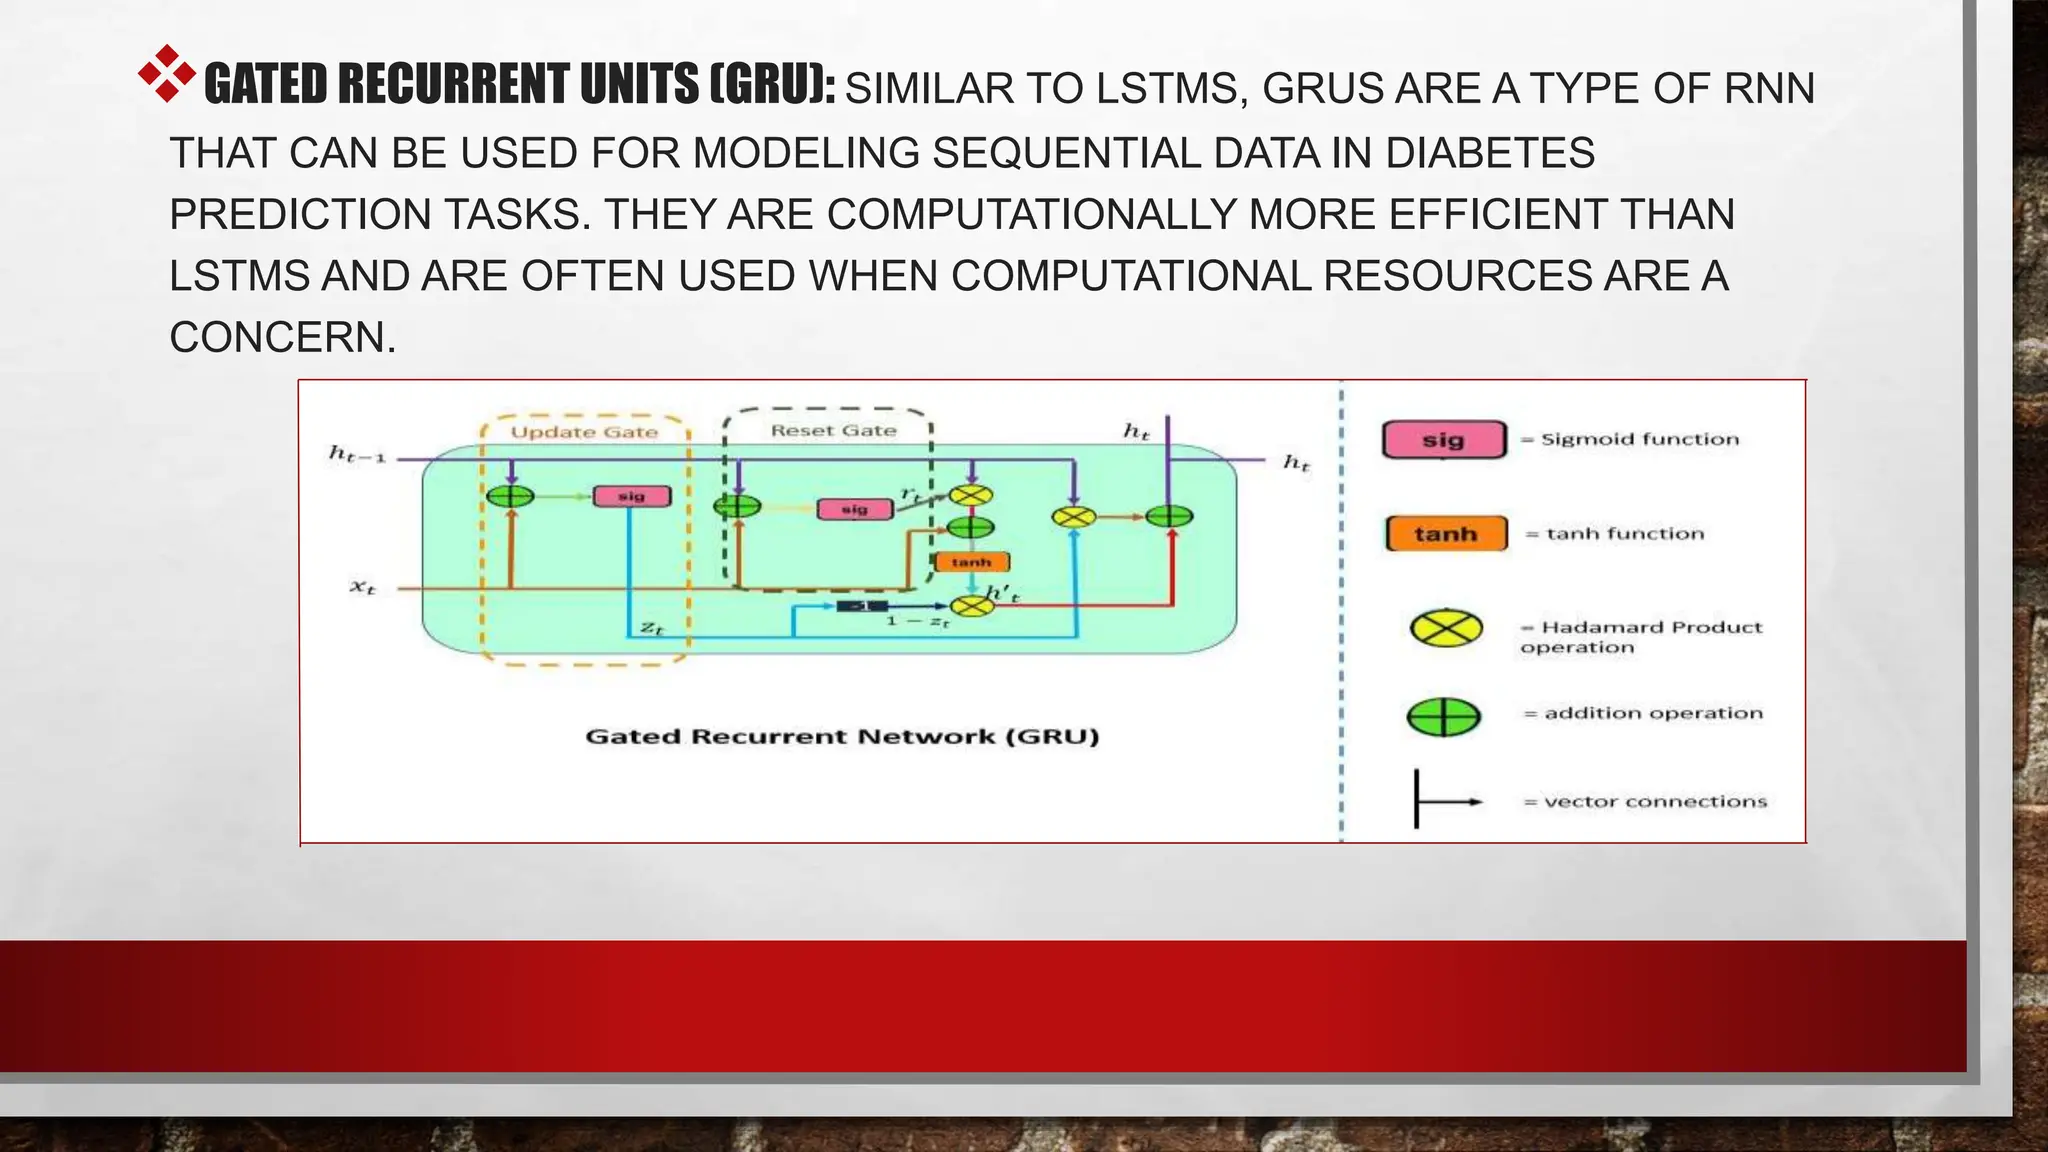2048x1152 pixels.
Task: Click the pink sig box in the legend
Action: (x=1443, y=440)
